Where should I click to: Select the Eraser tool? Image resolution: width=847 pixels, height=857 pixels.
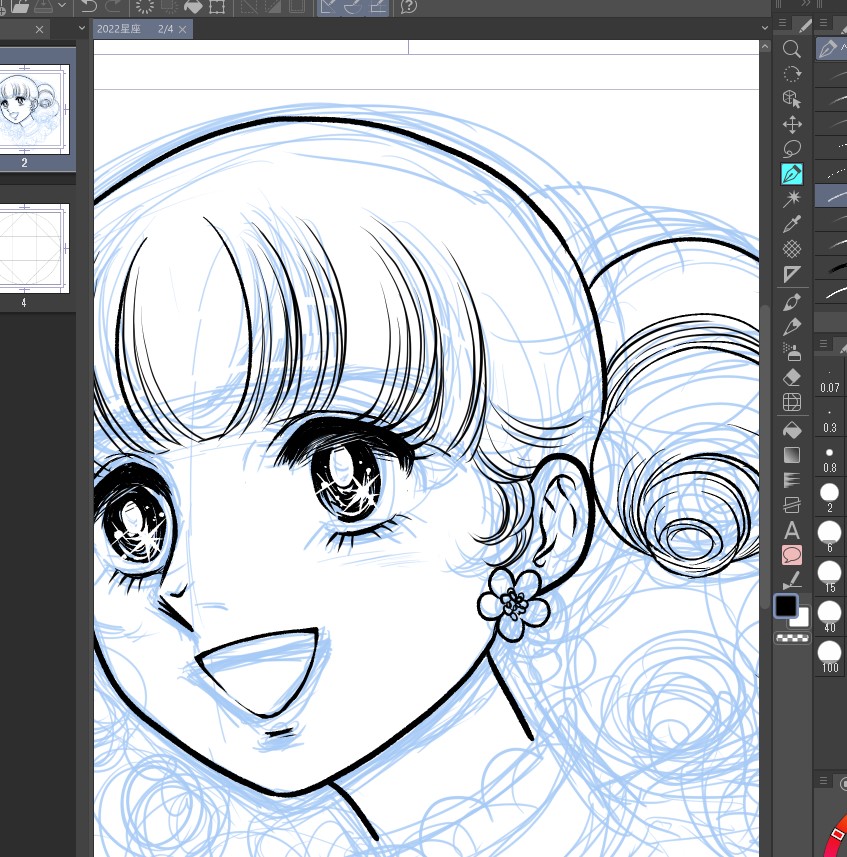pyautogui.click(x=791, y=377)
